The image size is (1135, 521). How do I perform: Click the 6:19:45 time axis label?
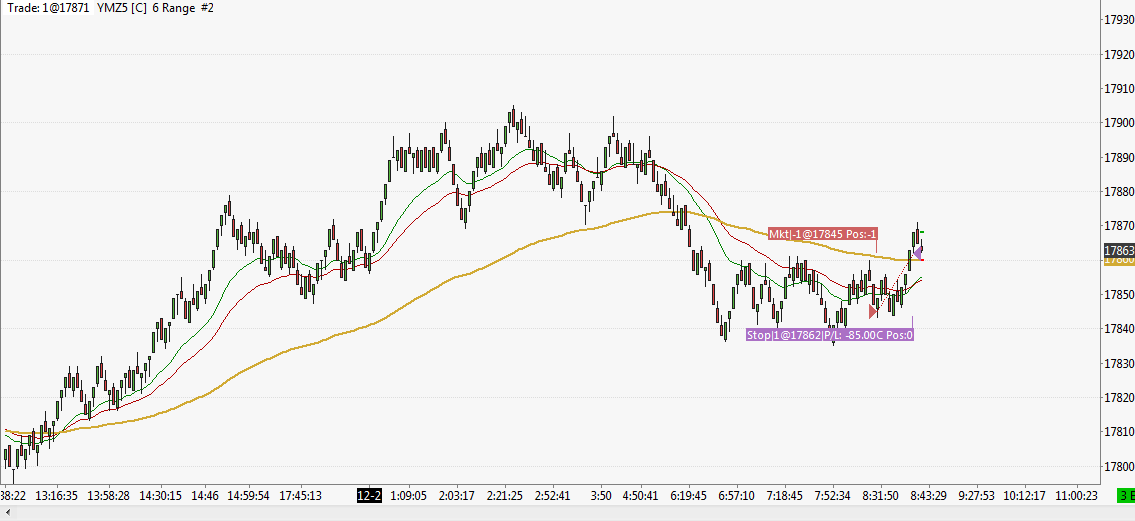(688, 496)
